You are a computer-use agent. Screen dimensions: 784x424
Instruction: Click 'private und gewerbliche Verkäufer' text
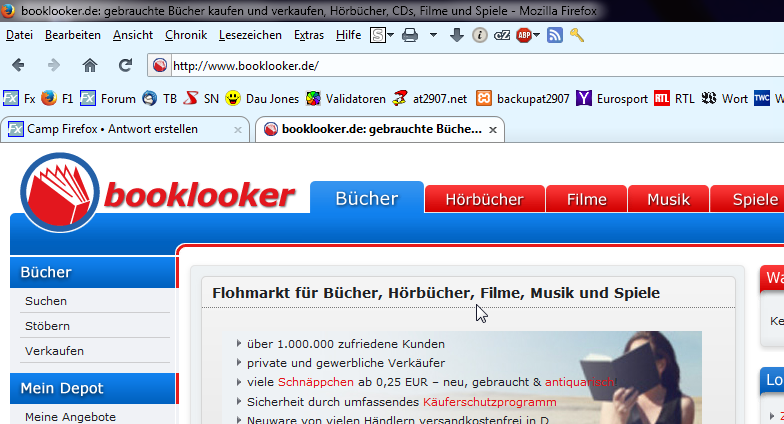coord(346,363)
